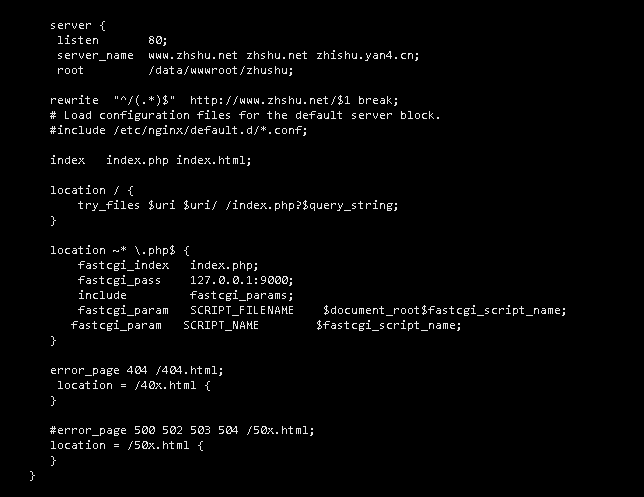Click "zhishu.yan4.cn;" in the server_name line
Screen dimensions: 644x497
(369, 55)
